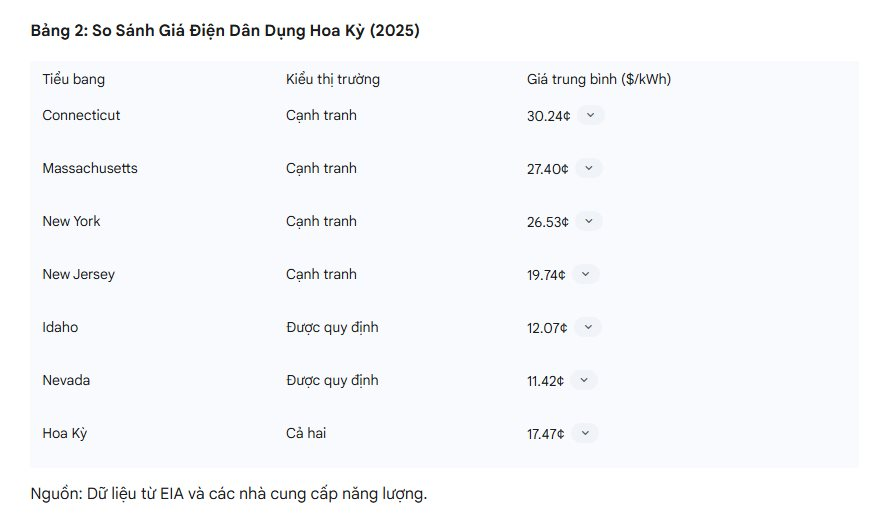Open the chevron next to Nevada's 11.42¢
This screenshot has height=523, width=890.
coord(584,380)
